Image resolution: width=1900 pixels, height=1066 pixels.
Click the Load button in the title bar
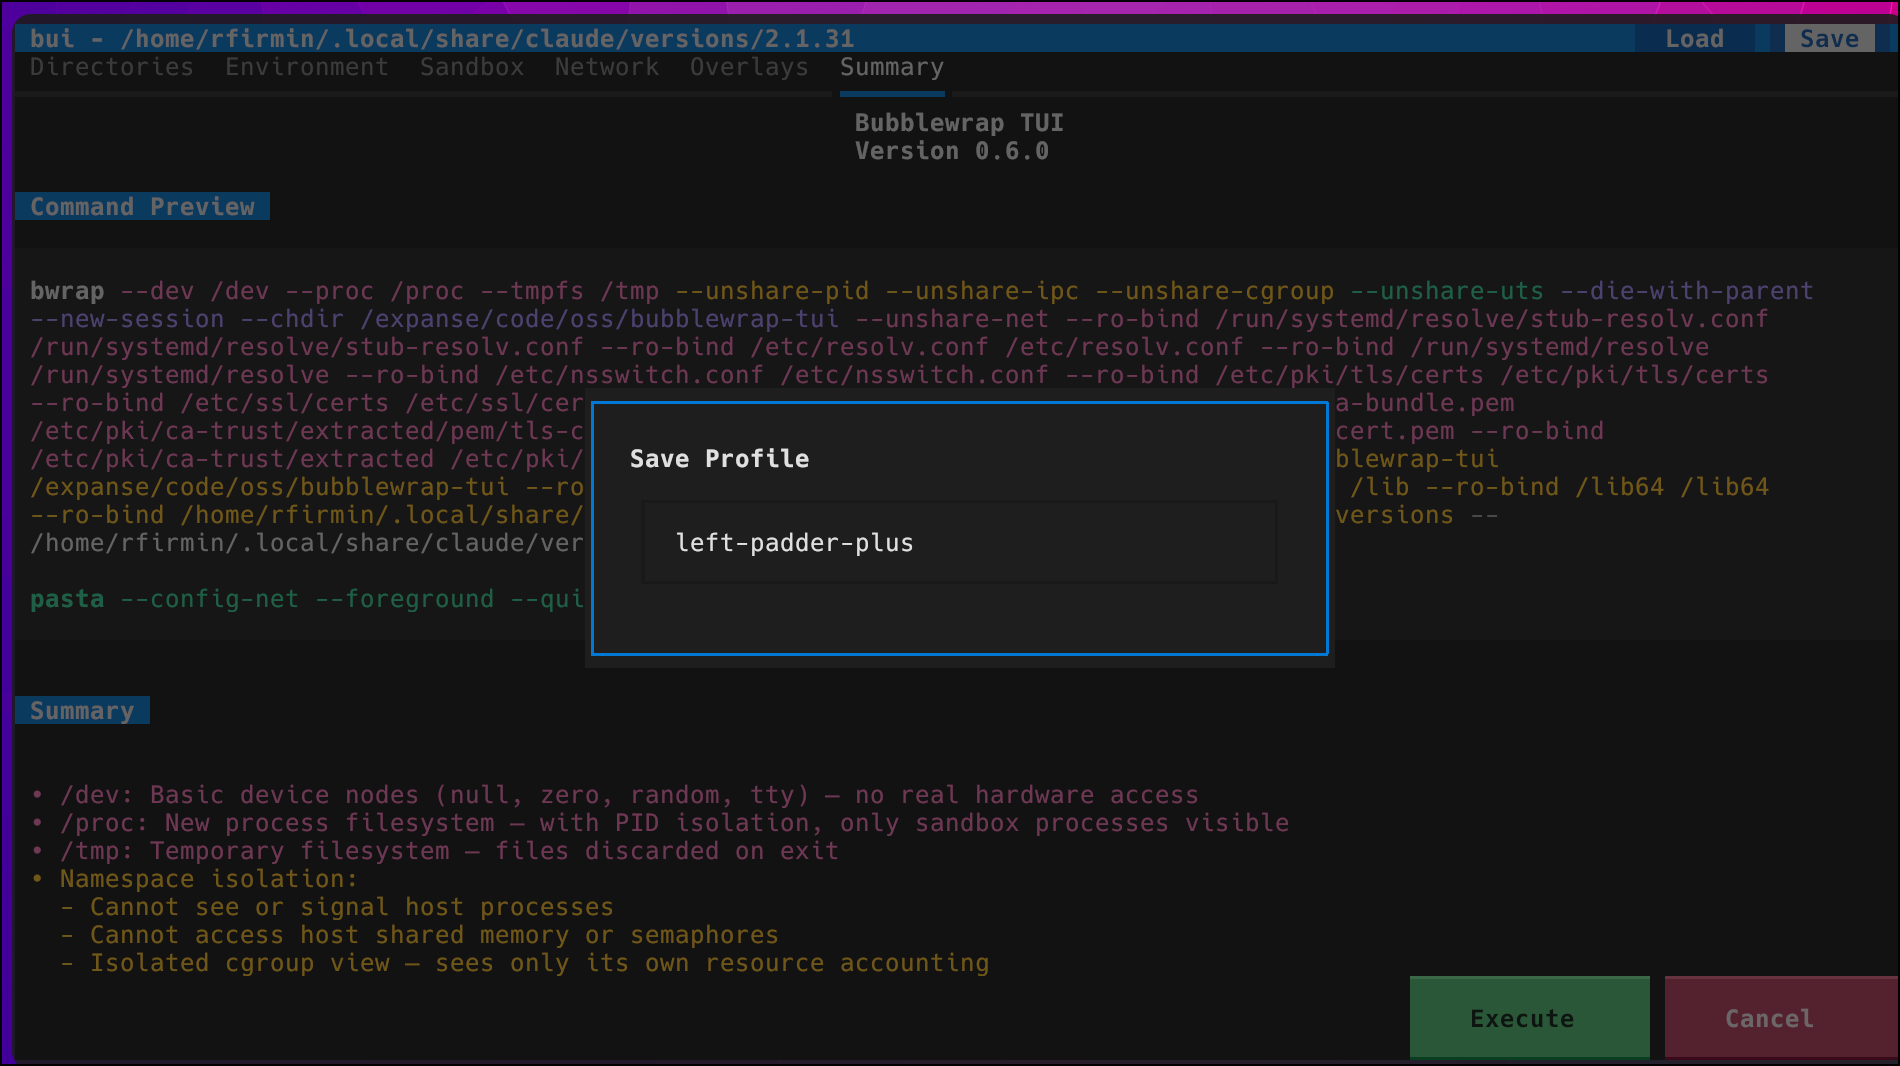tap(1694, 38)
